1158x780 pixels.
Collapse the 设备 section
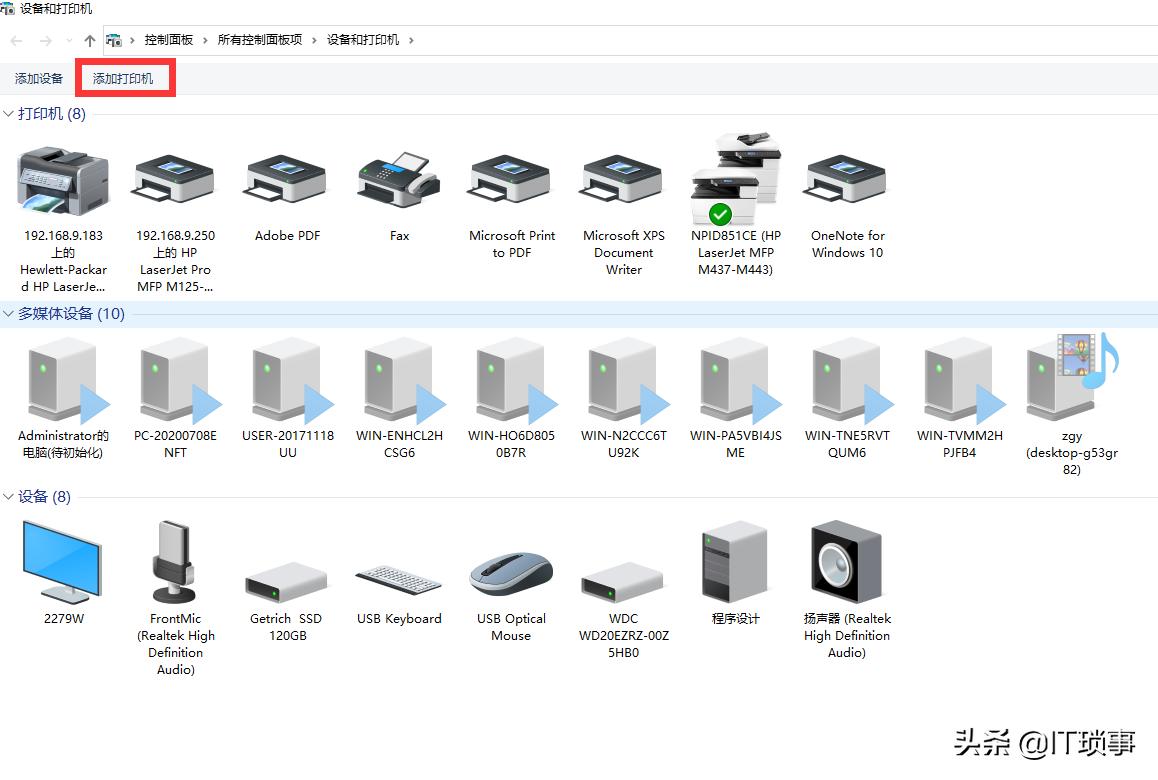coord(8,496)
